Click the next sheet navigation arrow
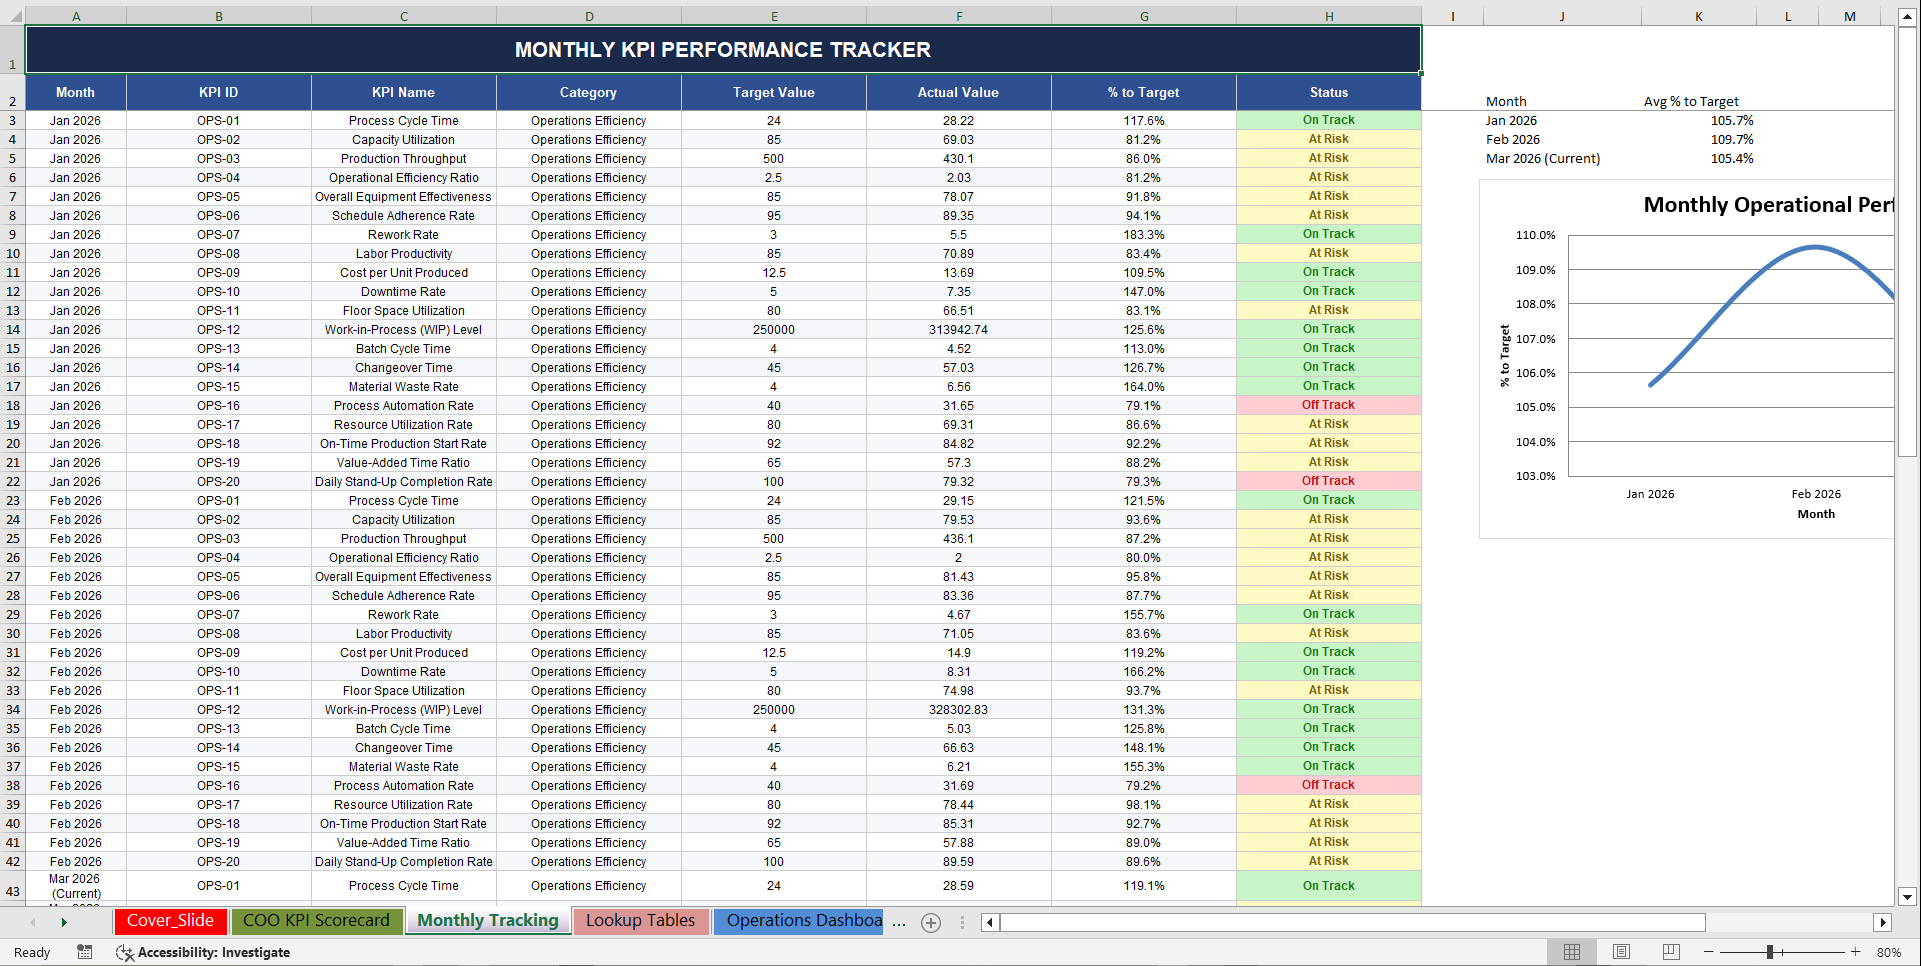The width and height of the screenshot is (1921, 966). [x=64, y=921]
